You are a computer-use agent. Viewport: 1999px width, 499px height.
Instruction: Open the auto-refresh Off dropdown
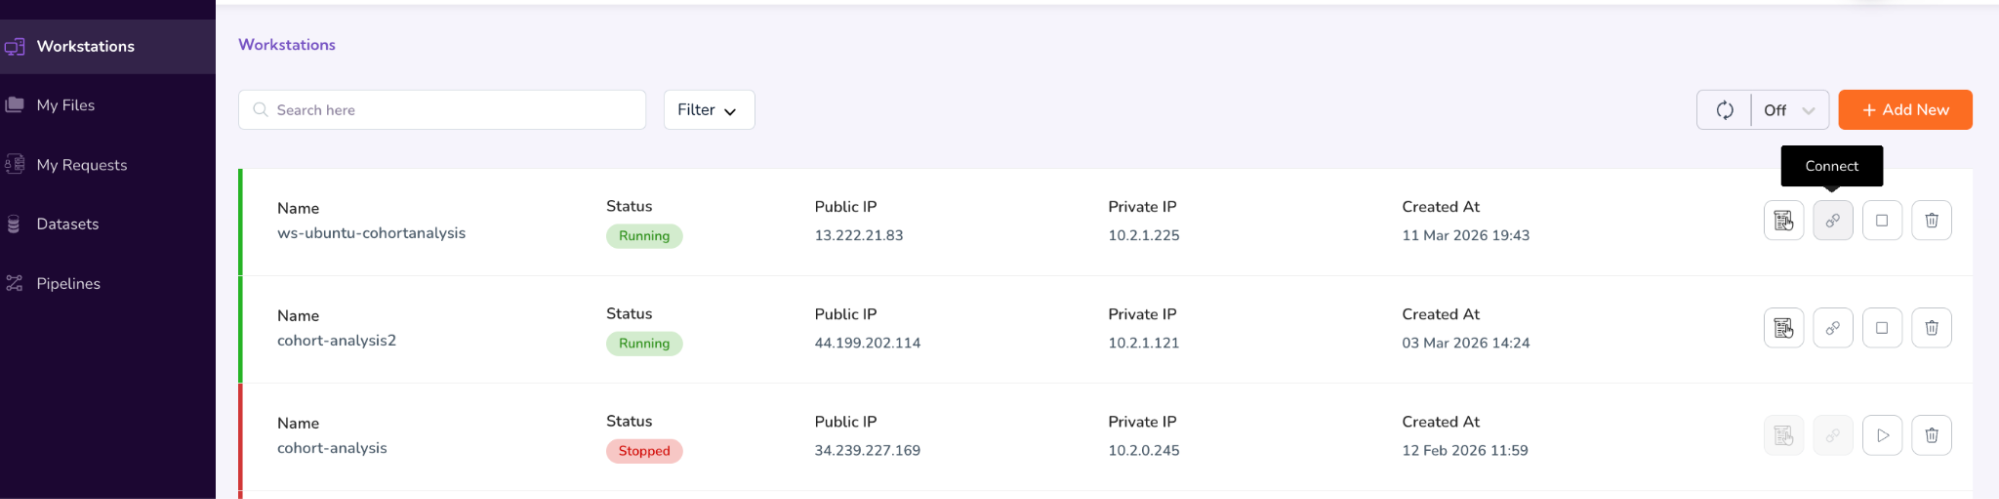click(x=1789, y=110)
